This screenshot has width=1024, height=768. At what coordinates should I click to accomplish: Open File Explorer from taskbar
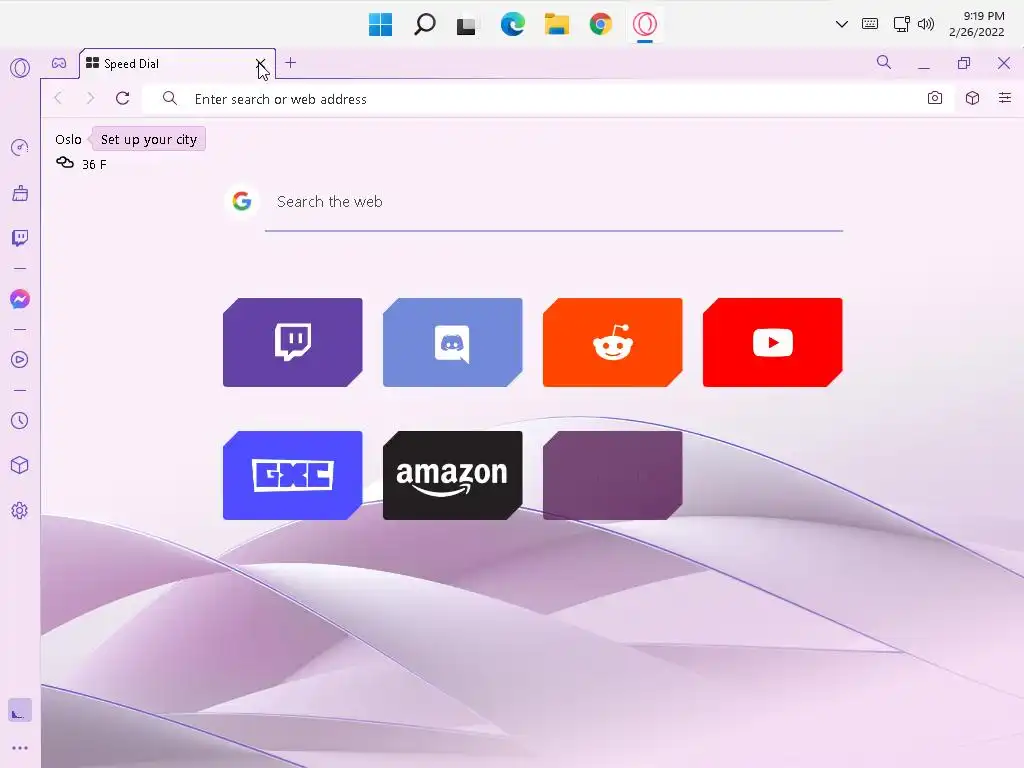pyautogui.click(x=556, y=25)
